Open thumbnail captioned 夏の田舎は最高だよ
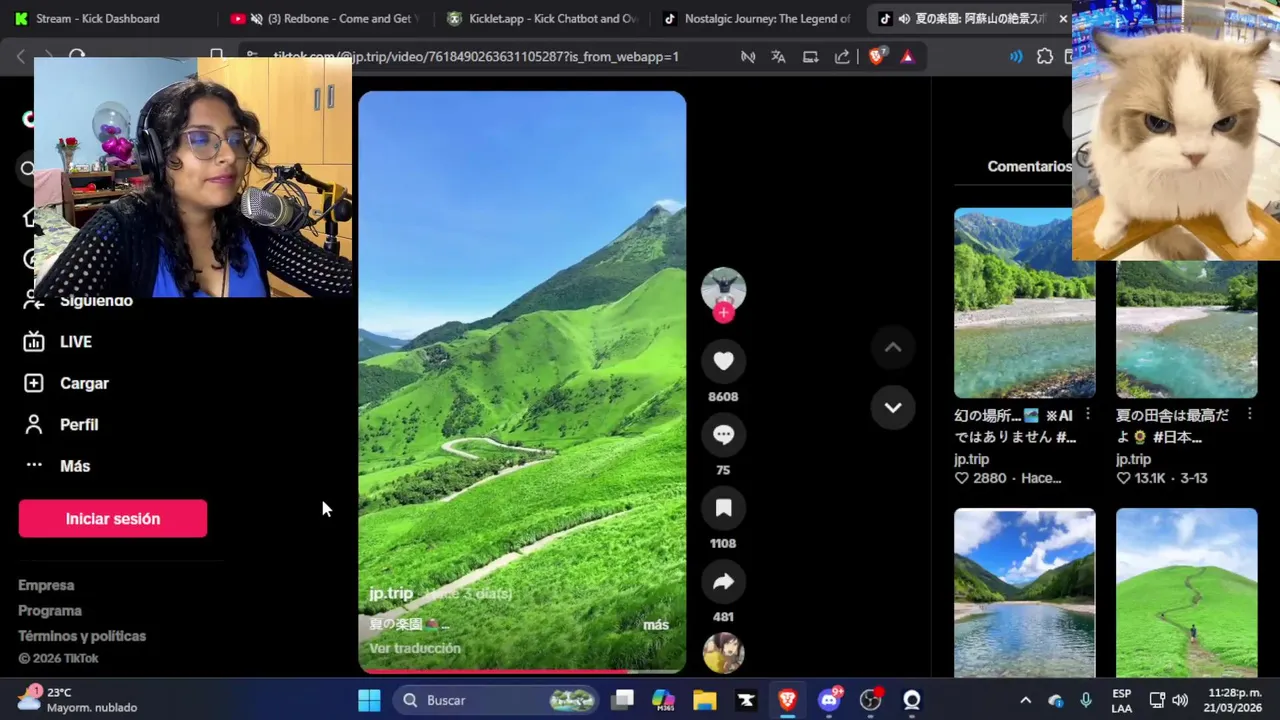1280x720 pixels. tap(1187, 328)
